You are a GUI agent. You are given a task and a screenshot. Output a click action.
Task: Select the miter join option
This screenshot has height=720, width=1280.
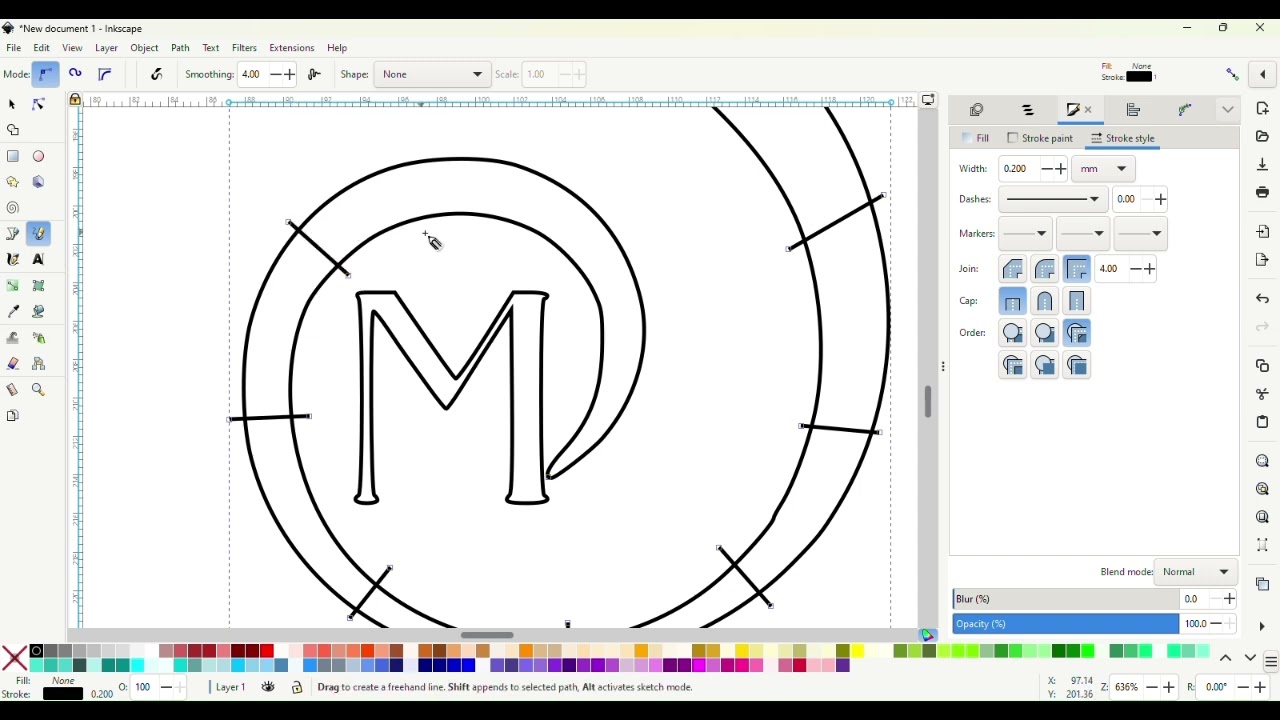click(x=1078, y=270)
